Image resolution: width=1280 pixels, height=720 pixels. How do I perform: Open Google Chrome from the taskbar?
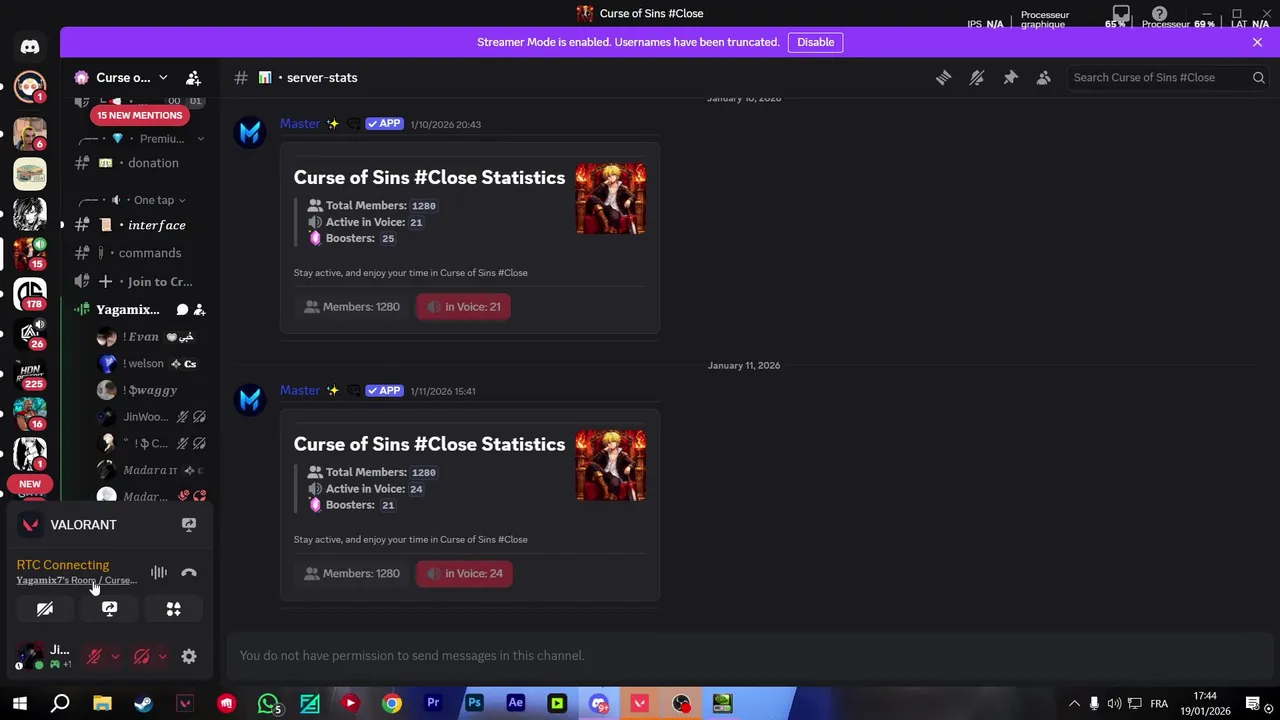[x=391, y=703]
